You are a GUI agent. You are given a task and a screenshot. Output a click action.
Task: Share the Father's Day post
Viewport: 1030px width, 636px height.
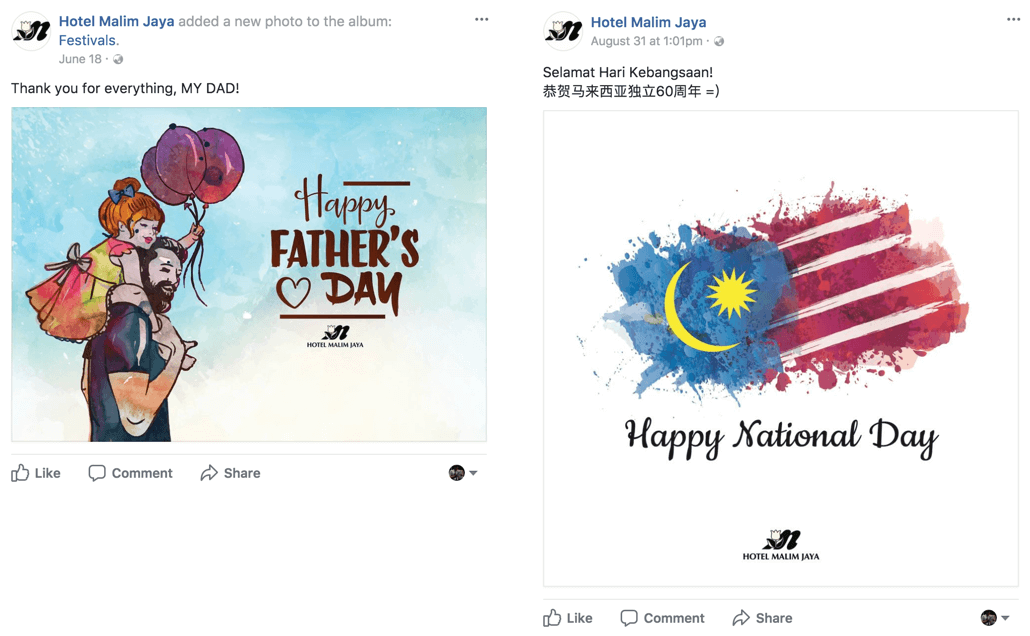click(x=231, y=473)
